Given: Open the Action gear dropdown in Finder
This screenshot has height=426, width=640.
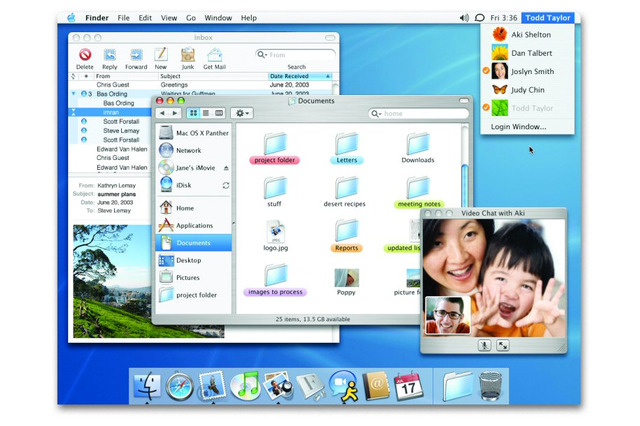Looking at the screenshot, I should [242, 114].
